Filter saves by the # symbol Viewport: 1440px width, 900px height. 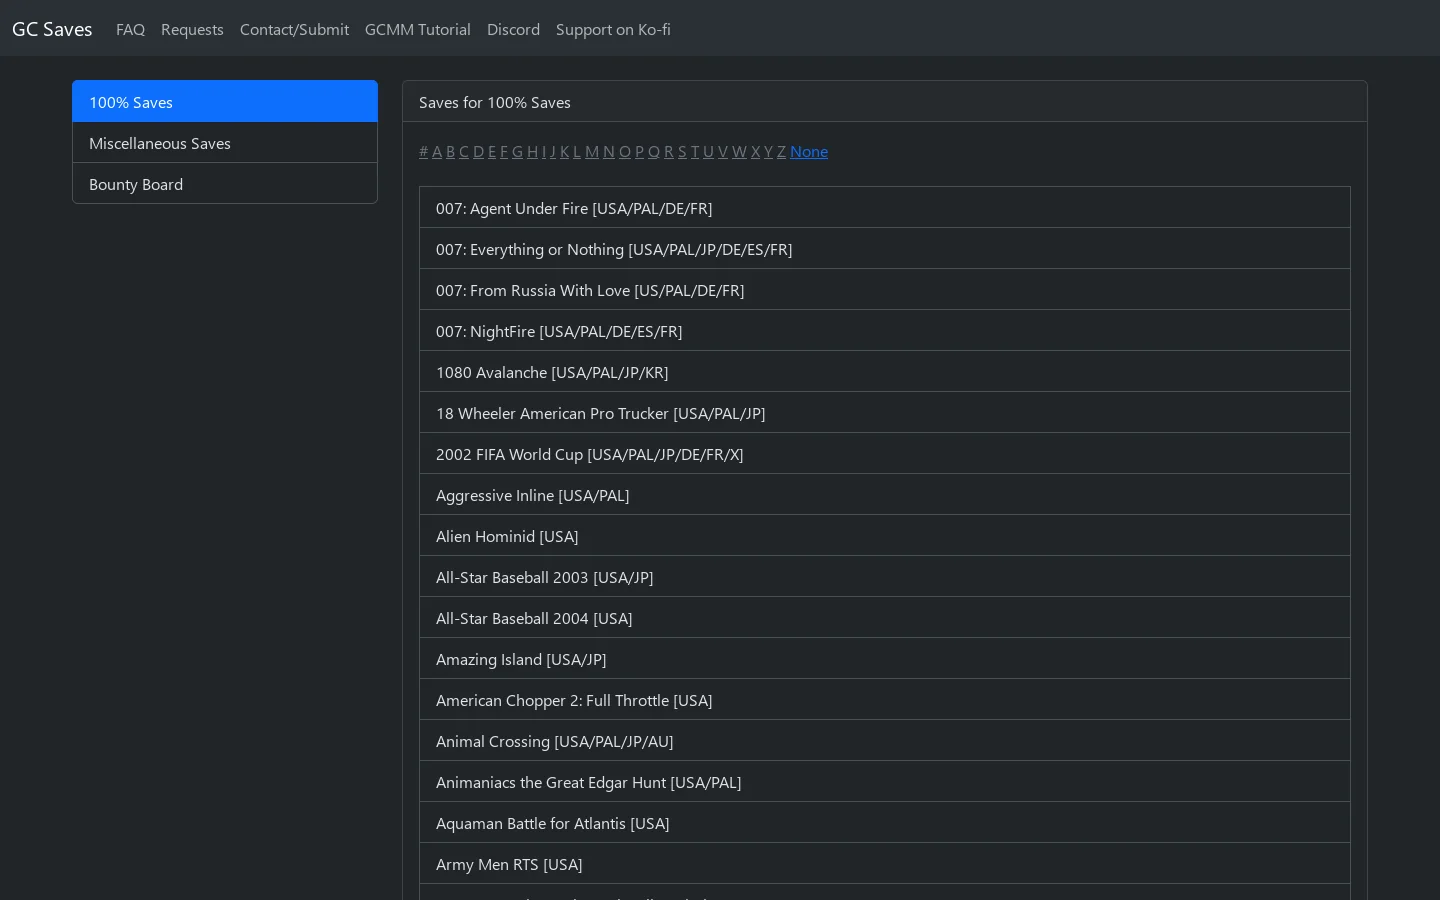click(x=423, y=152)
